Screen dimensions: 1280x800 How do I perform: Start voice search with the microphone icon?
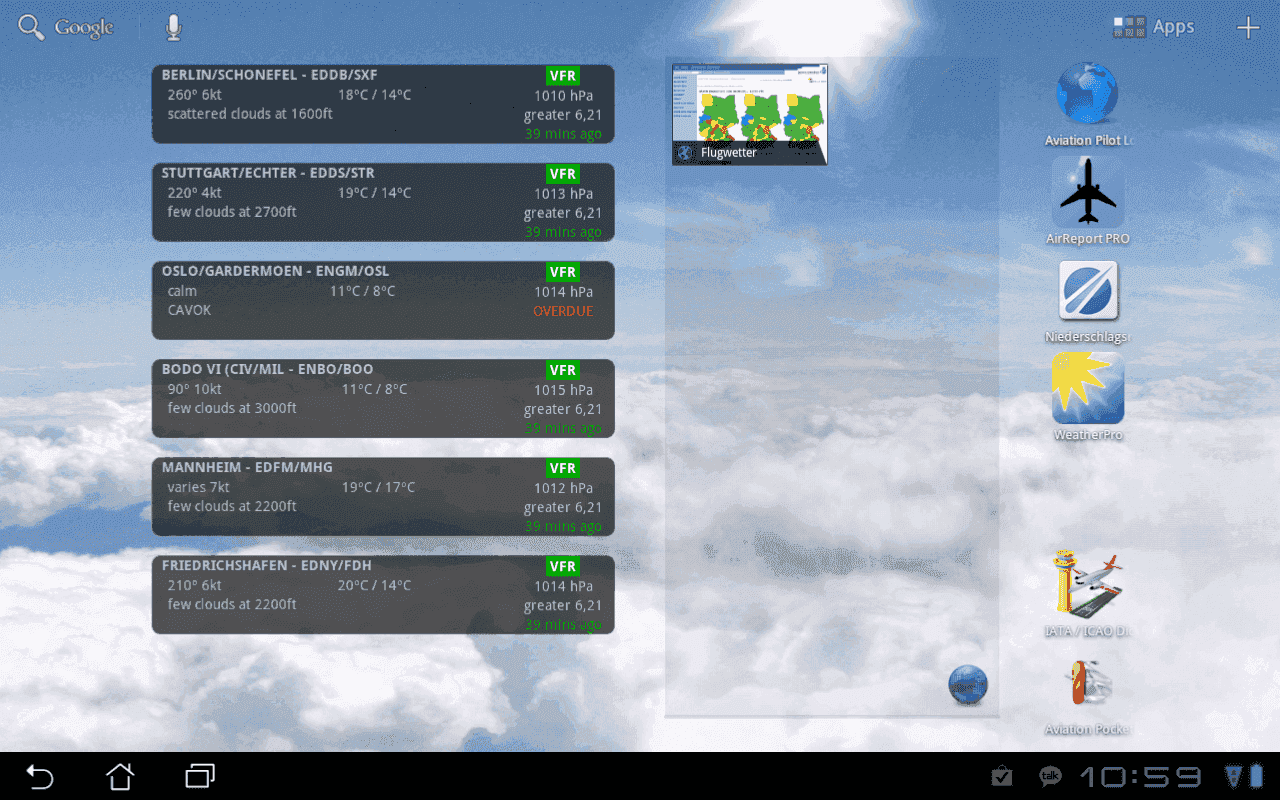pyautogui.click(x=174, y=28)
